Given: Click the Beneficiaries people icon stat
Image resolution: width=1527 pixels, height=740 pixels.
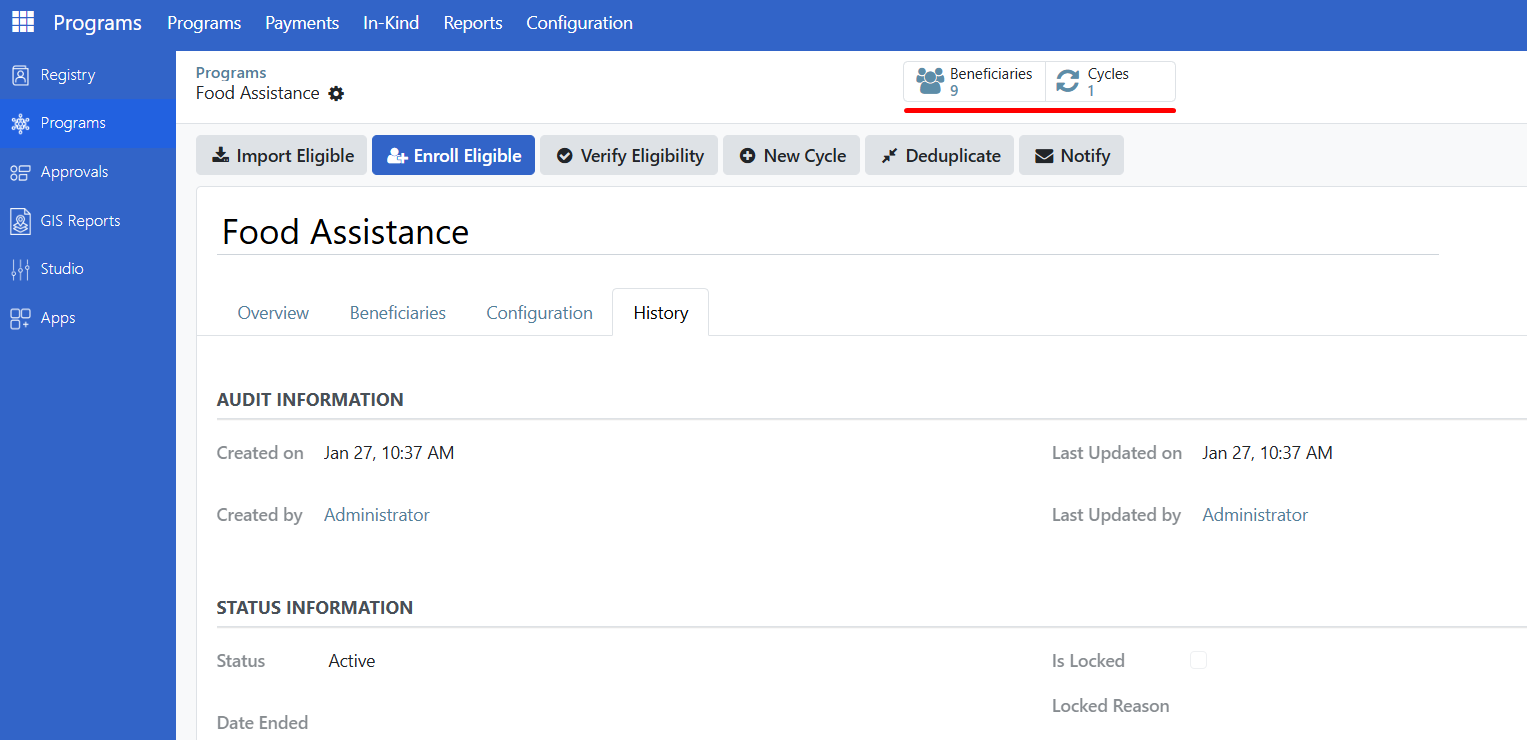Looking at the screenshot, I should pos(930,81).
